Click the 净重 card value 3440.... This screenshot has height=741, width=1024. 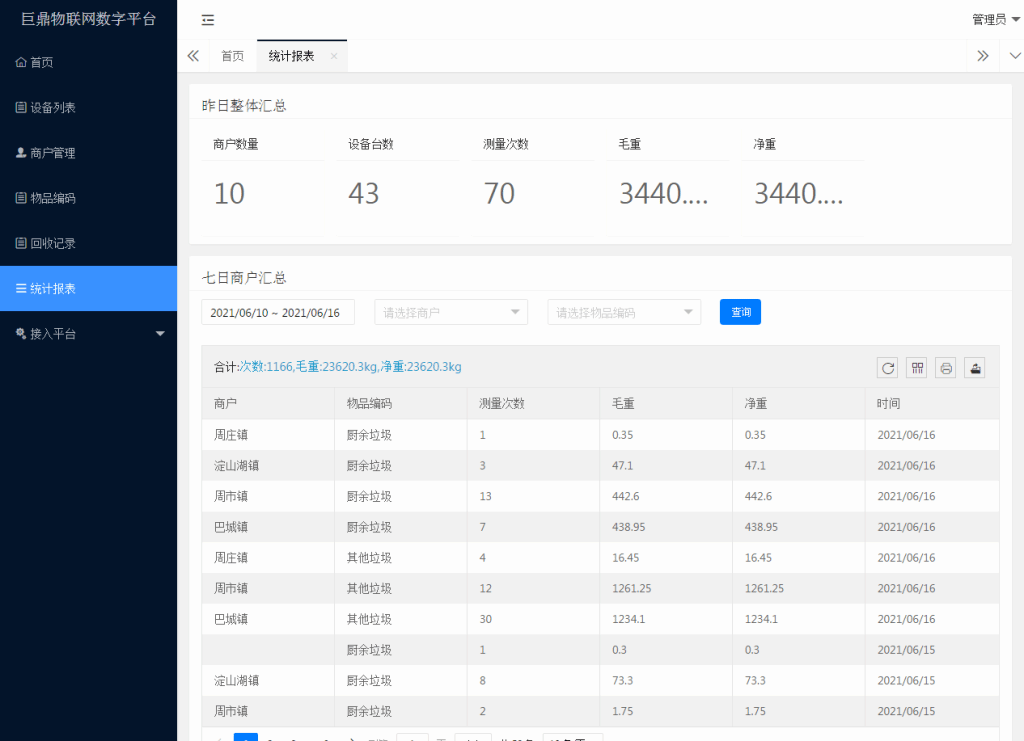point(799,193)
